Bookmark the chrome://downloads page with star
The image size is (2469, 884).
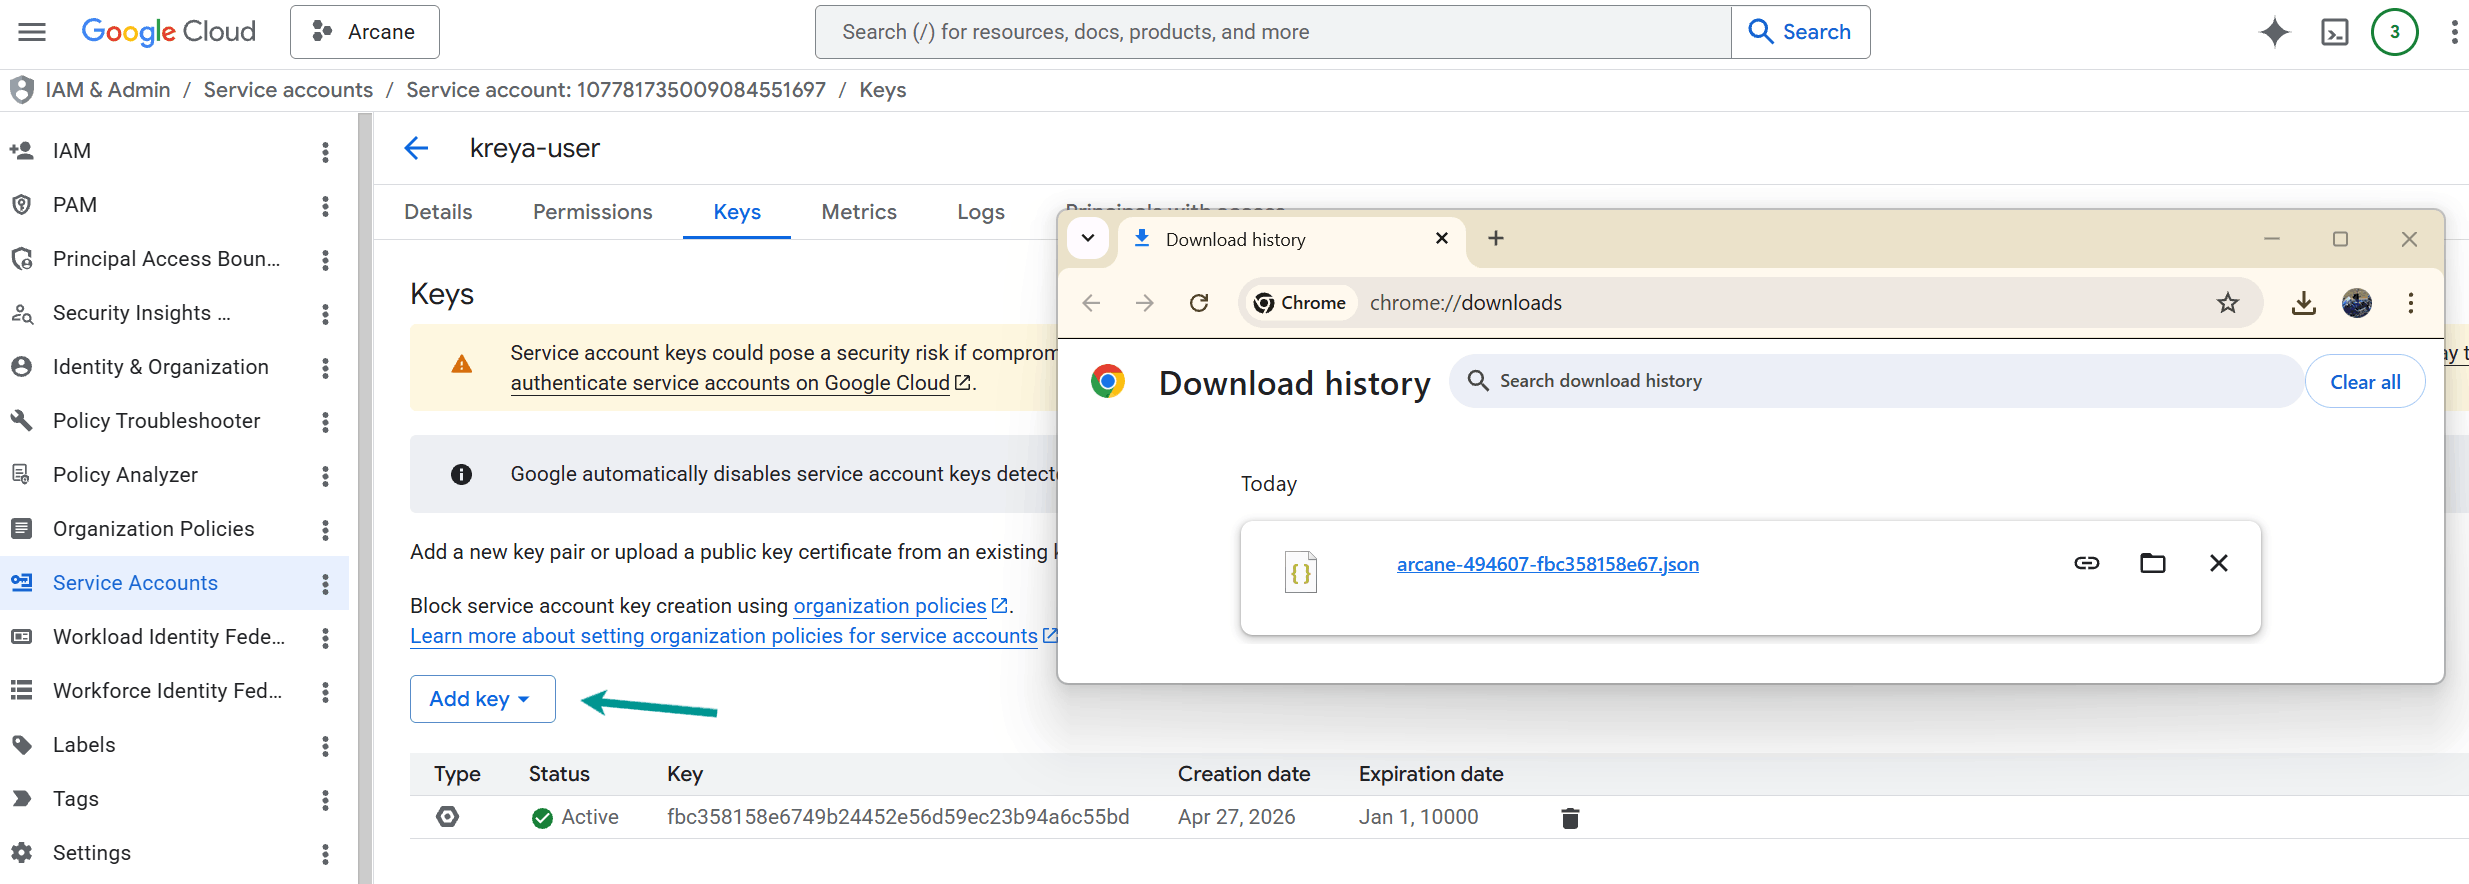click(x=2227, y=303)
